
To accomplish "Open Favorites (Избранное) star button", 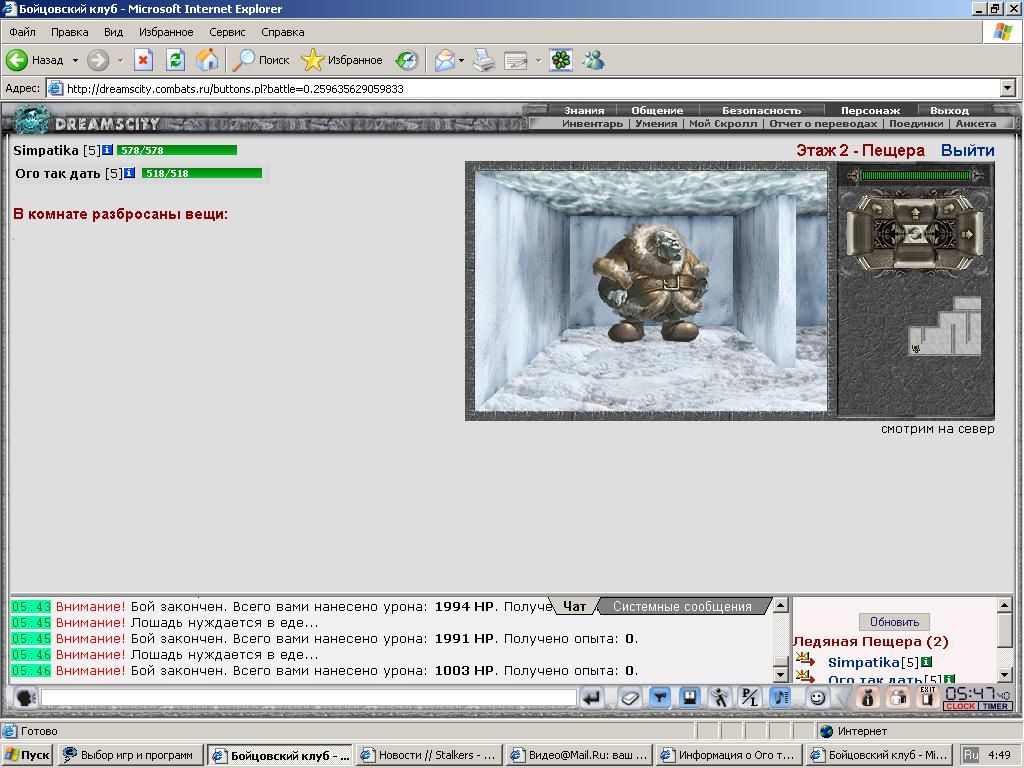I will (342, 60).
